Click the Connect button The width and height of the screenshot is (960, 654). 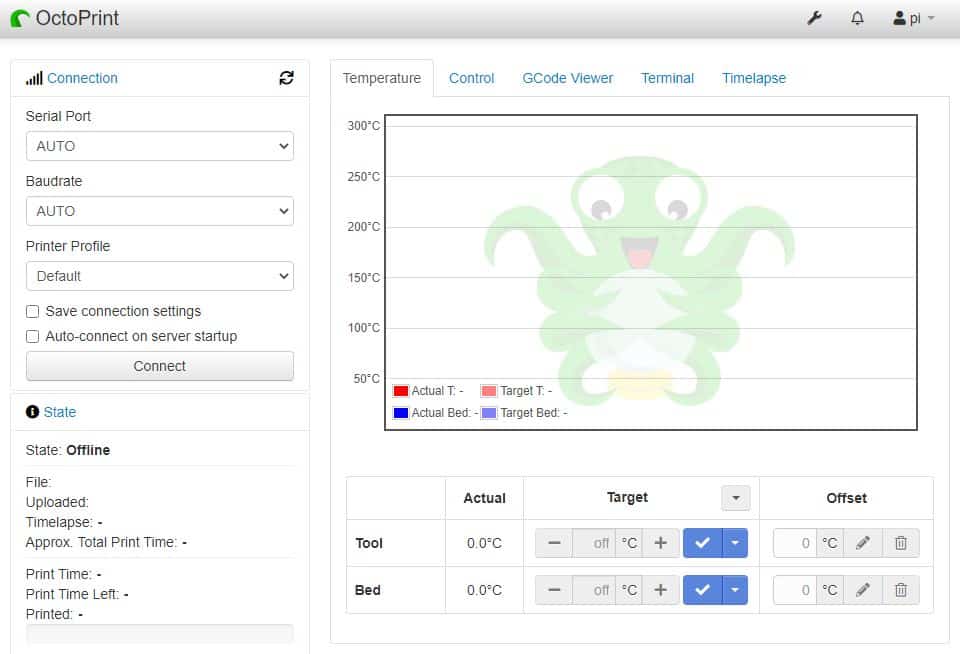[160, 366]
